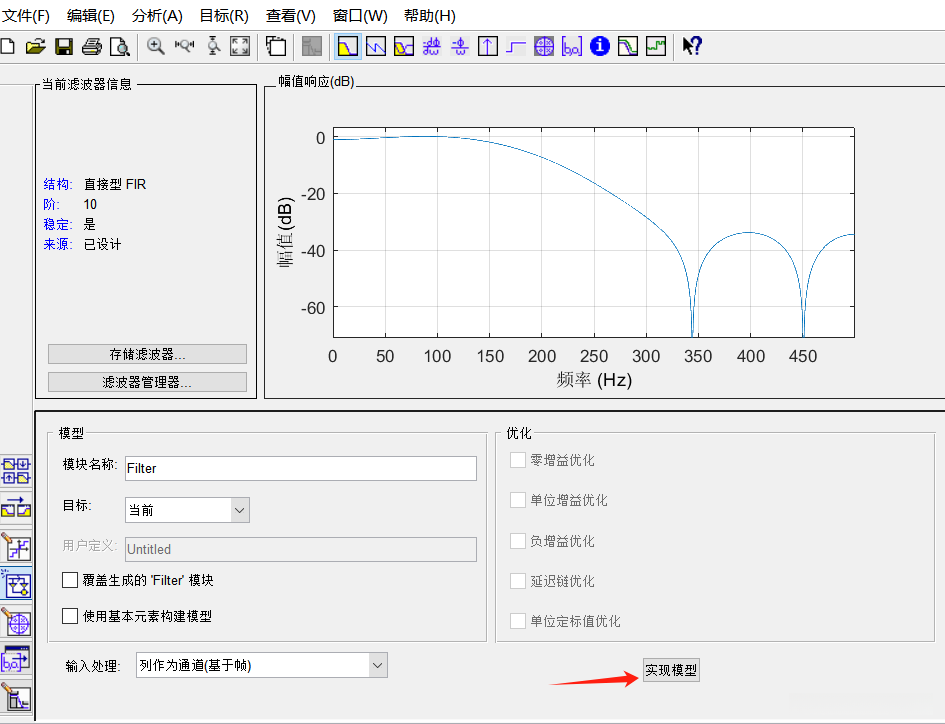Click the 稳定: label in filter info
Viewport: 945px width, 724px height.
pyautogui.click(x=58, y=224)
